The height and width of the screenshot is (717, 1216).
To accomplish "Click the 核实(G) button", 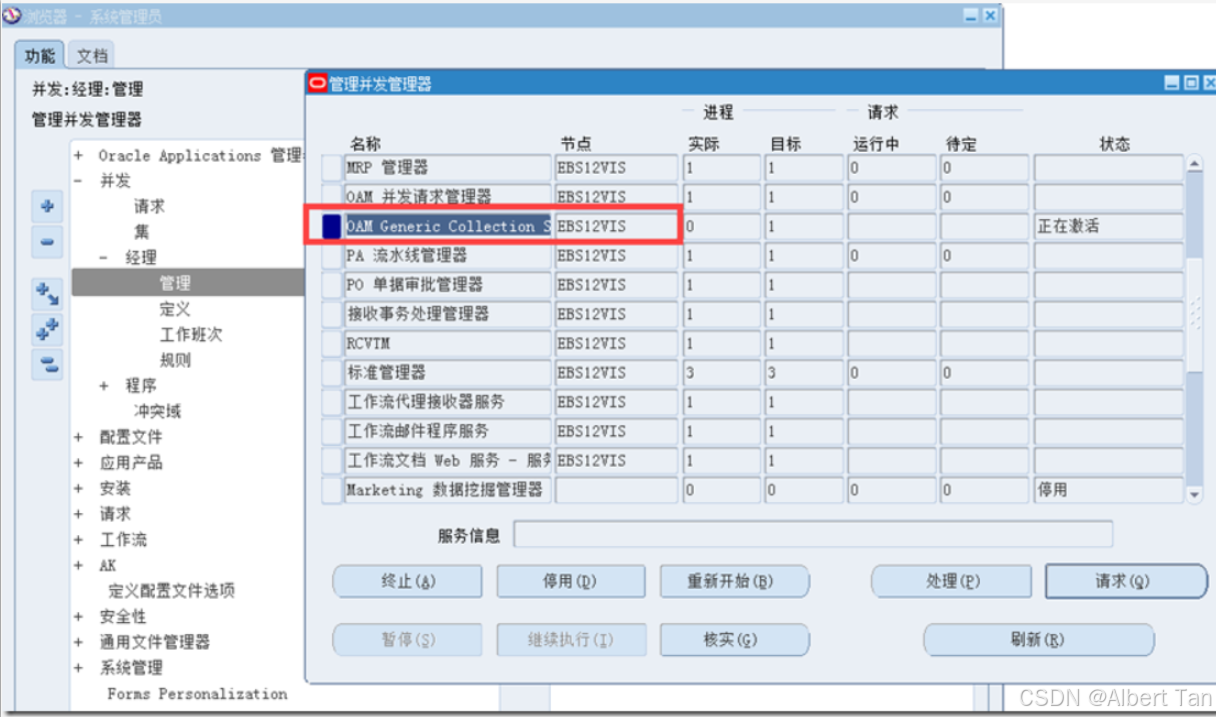I will (x=734, y=639).
